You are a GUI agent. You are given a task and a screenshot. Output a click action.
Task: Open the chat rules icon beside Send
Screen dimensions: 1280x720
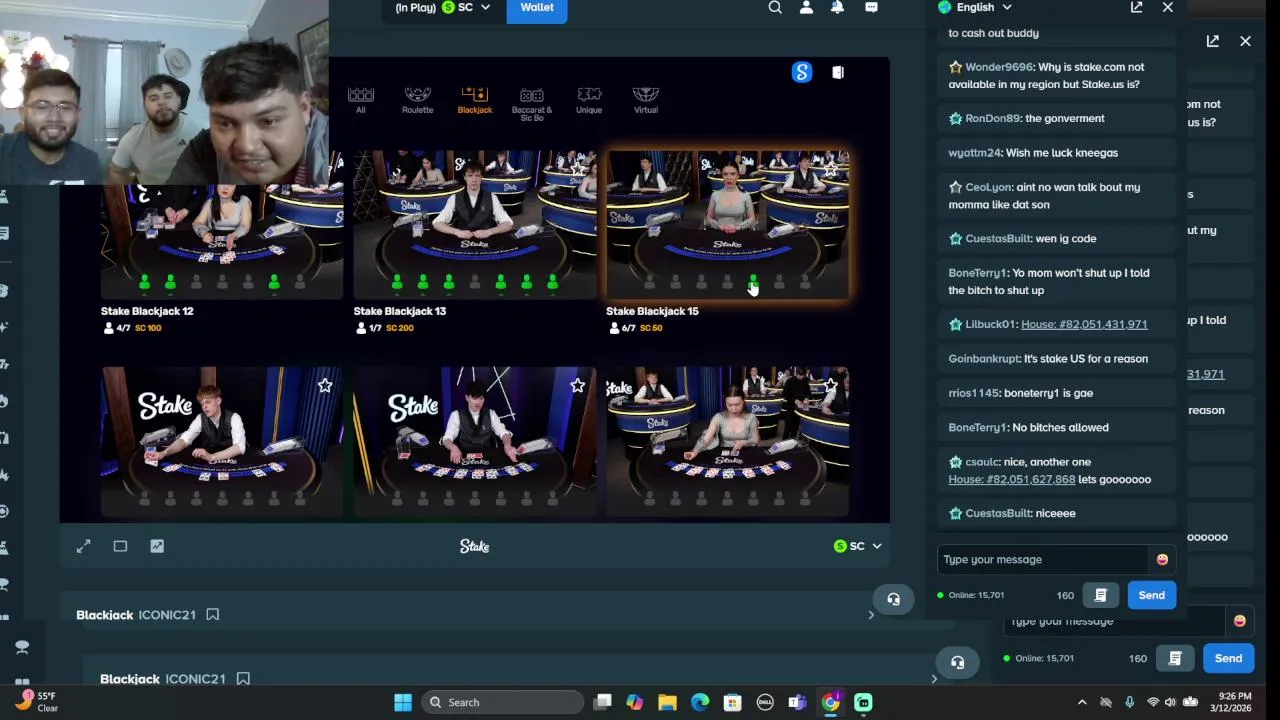[x=1100, y=595]
